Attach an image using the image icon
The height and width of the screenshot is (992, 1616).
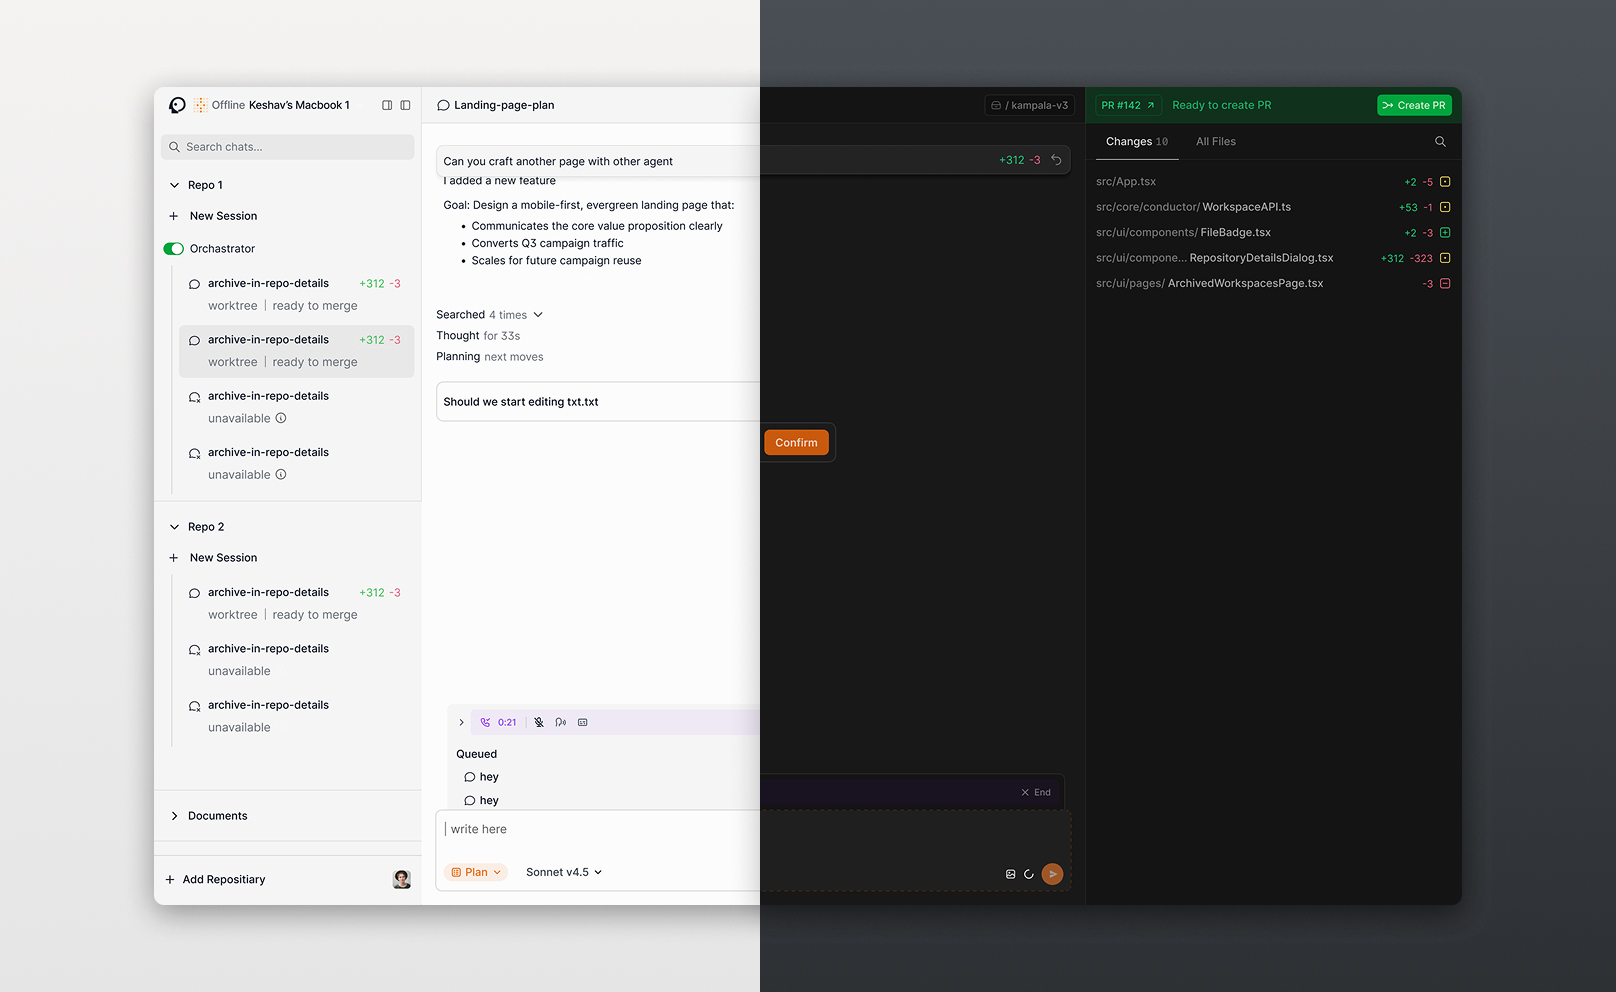point(1010,874)
